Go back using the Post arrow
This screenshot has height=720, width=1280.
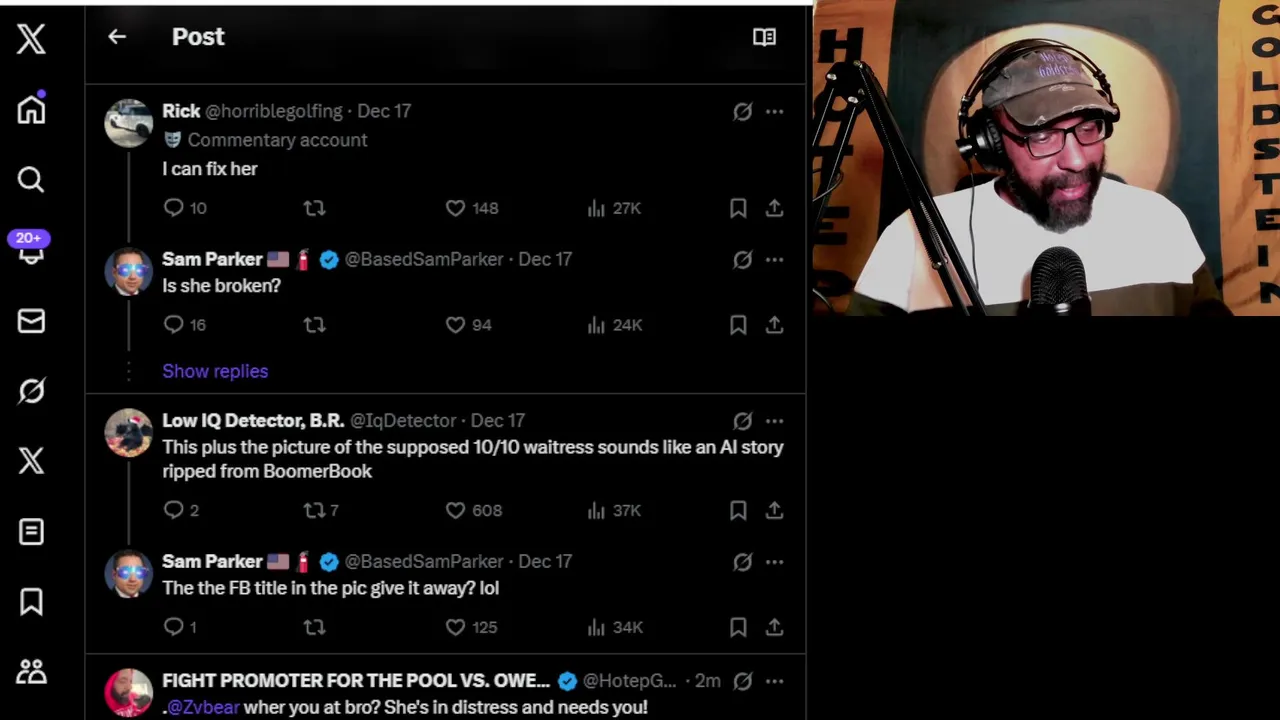coord(117,37)
